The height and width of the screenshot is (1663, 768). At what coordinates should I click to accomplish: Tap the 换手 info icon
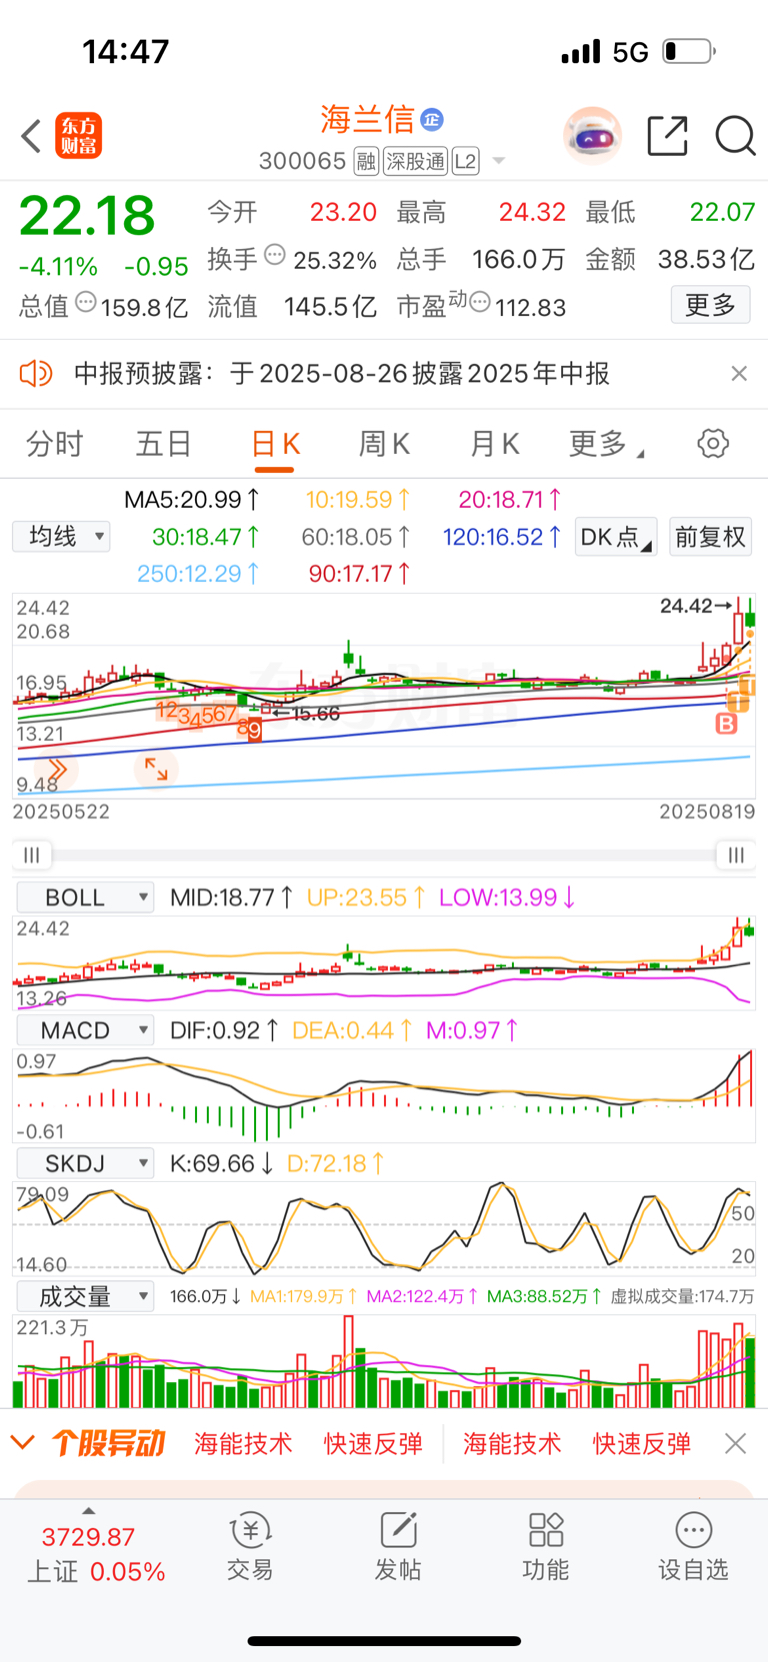click(x=274, y=255)
